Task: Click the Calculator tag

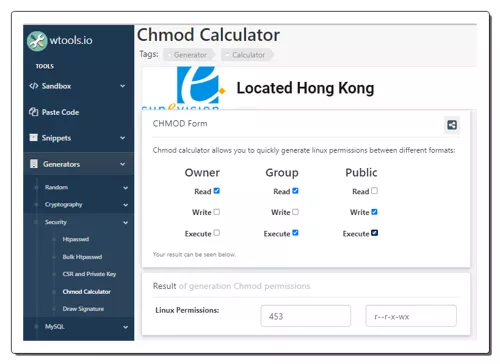Action: tap(247, 55)
